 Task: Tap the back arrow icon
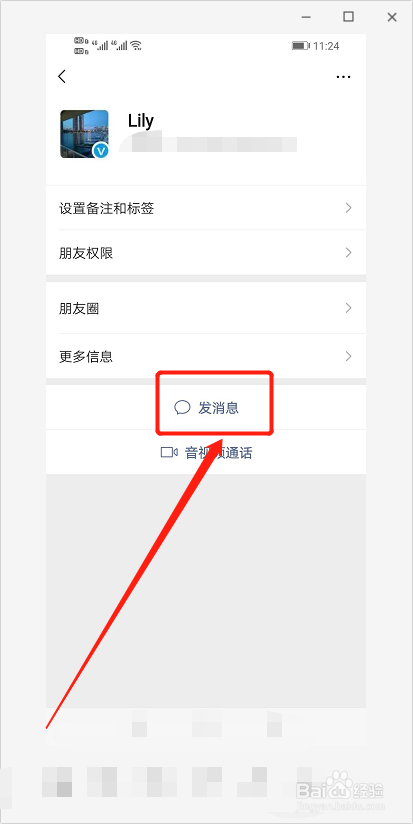click(62, 77)
